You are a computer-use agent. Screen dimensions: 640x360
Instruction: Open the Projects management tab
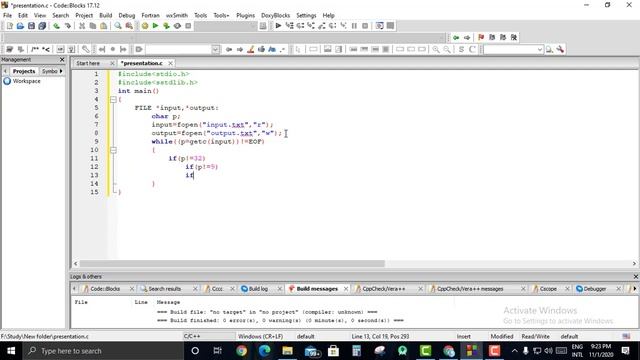(x=24, y=71)
